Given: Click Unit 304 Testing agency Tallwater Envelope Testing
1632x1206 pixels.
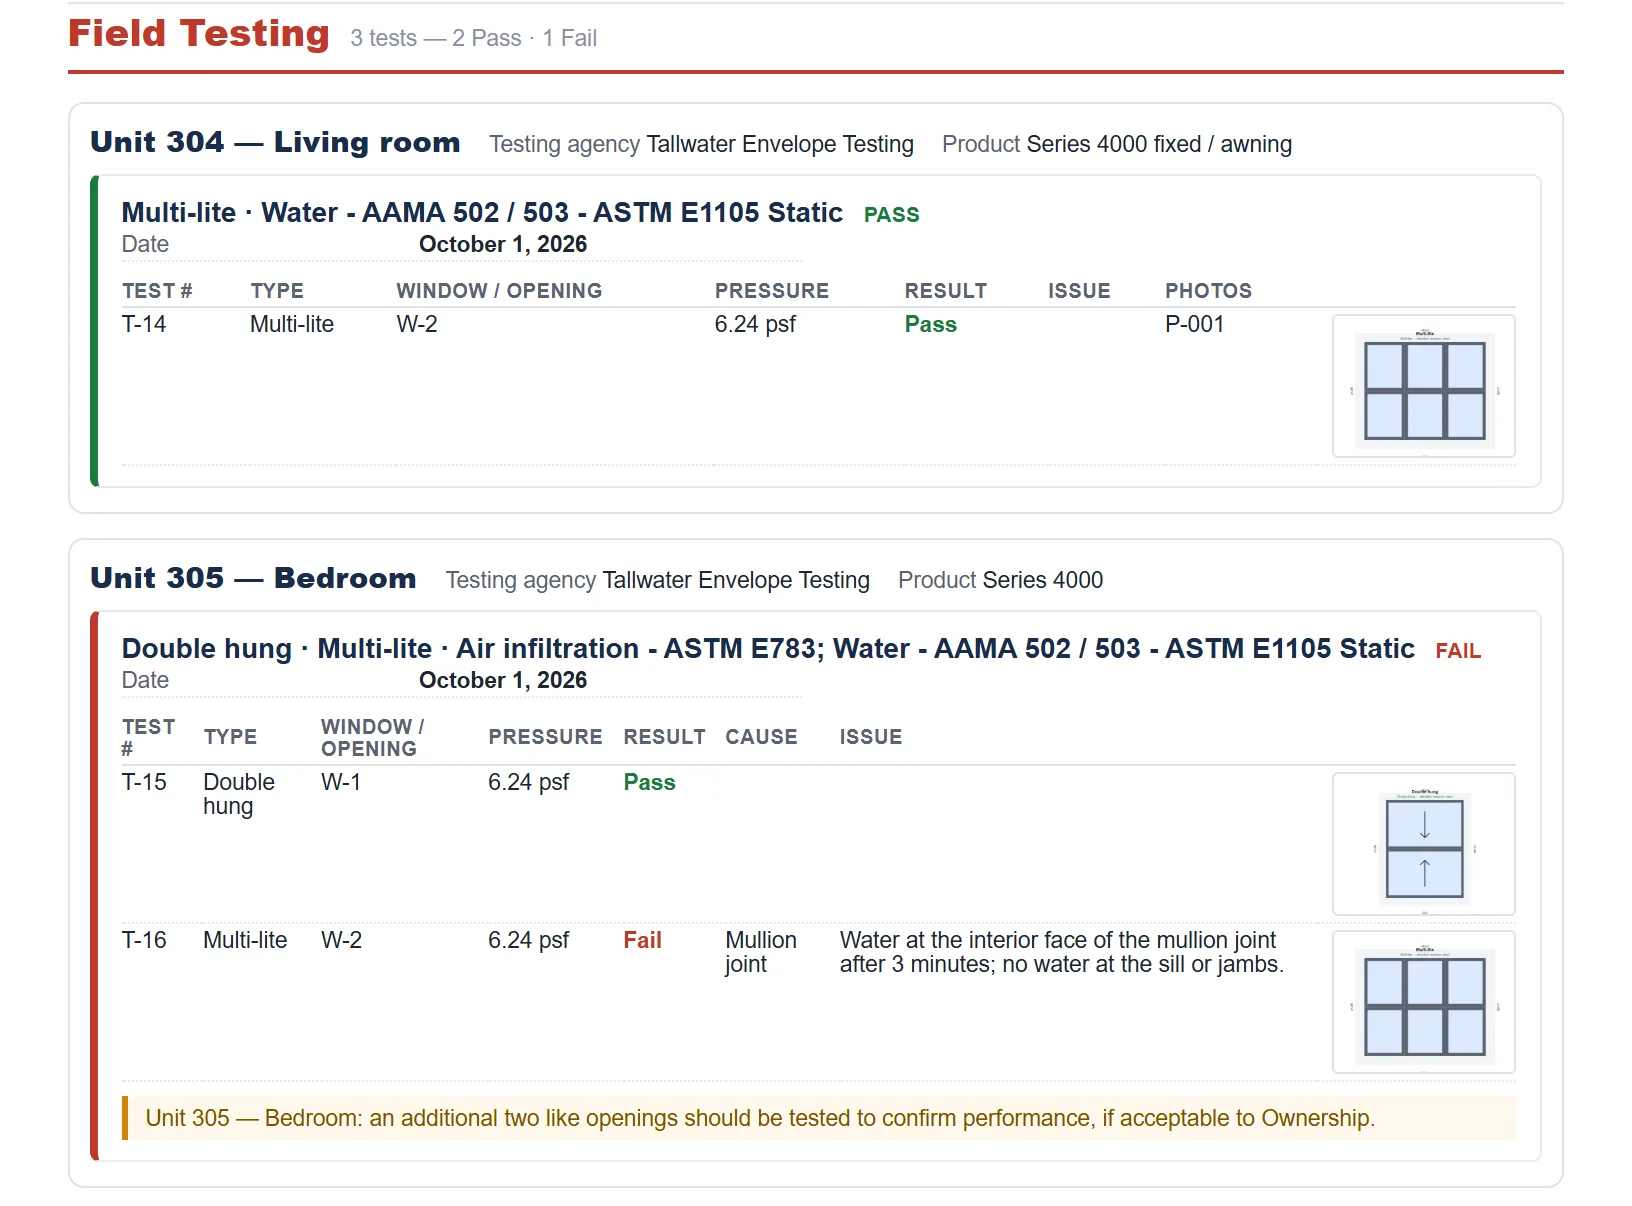Looking at the screenshot, I should tap(701, 144).
